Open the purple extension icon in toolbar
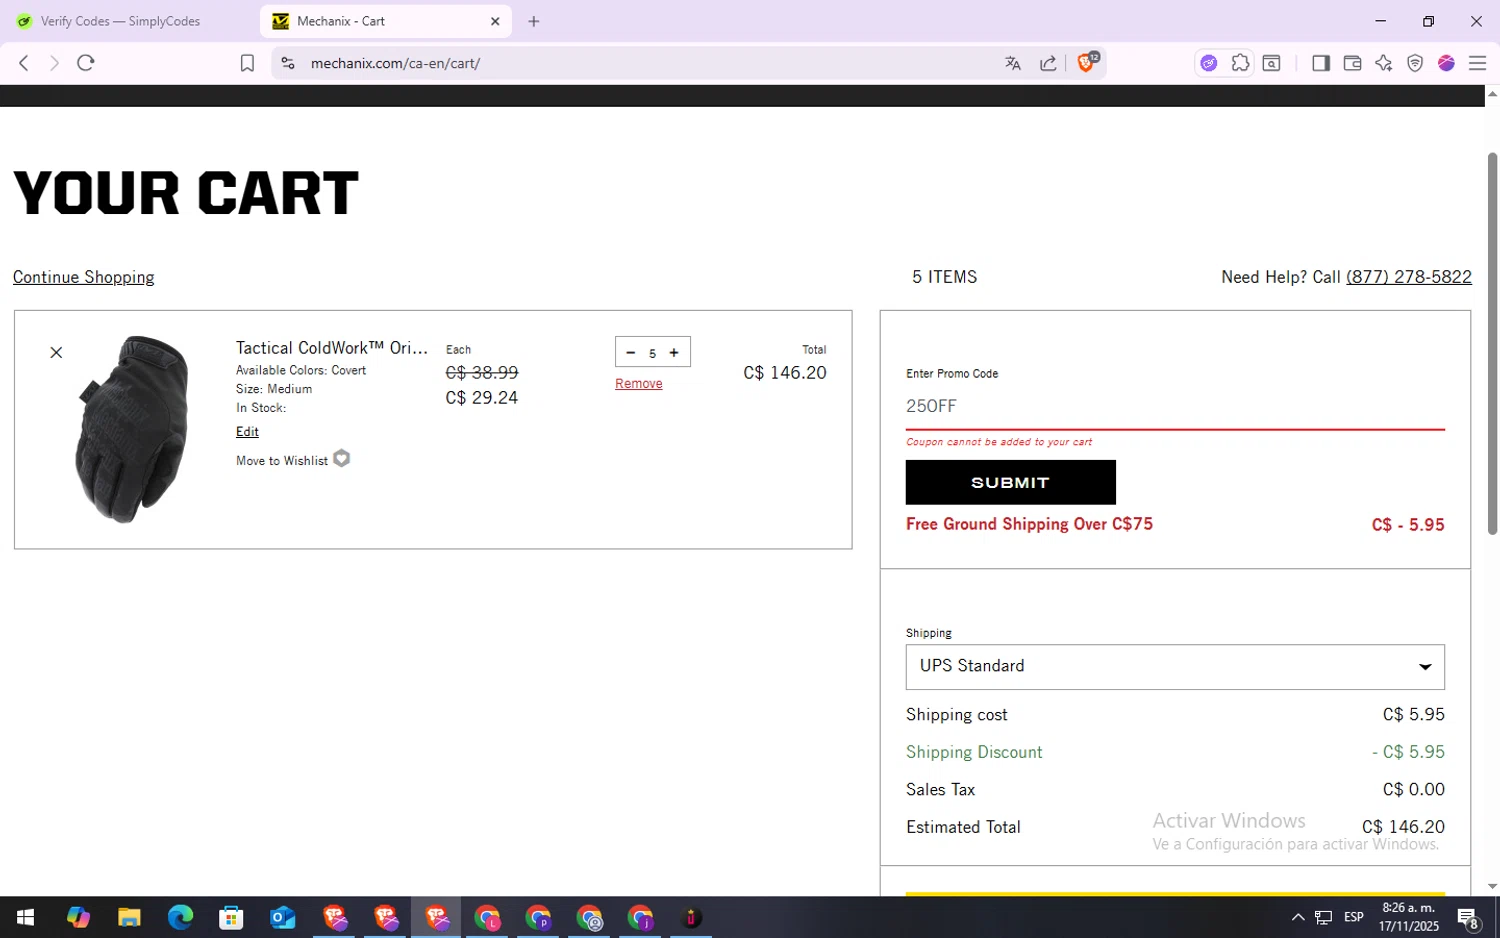 tap(1209, 63)
